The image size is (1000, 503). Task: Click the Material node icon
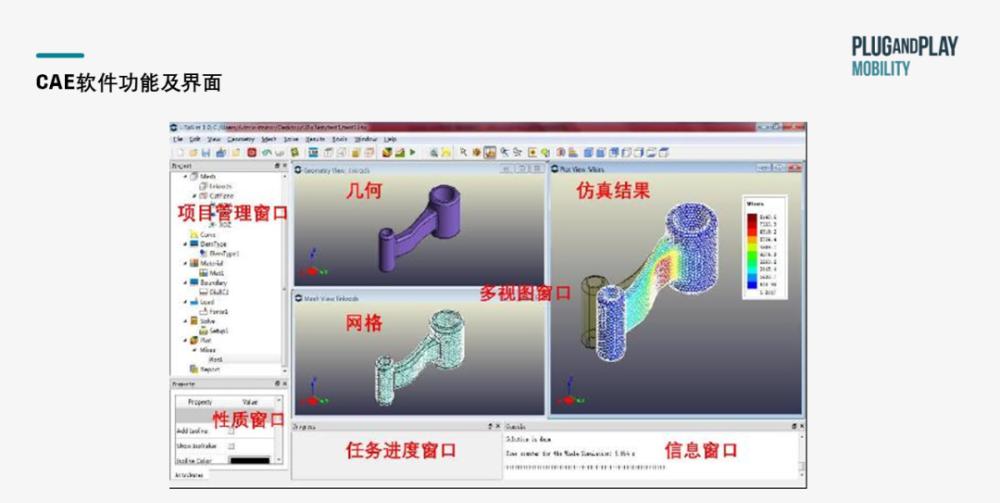point(194,263)
